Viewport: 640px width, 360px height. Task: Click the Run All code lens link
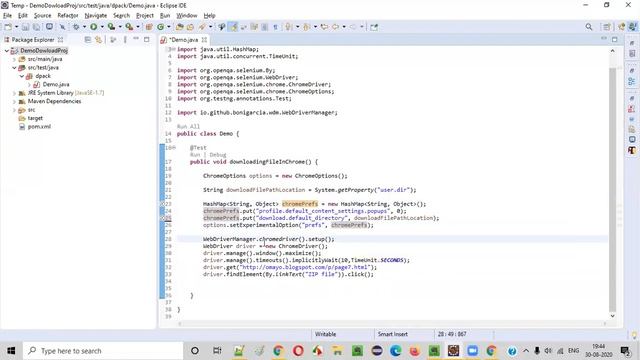click(x=188, y=127)
